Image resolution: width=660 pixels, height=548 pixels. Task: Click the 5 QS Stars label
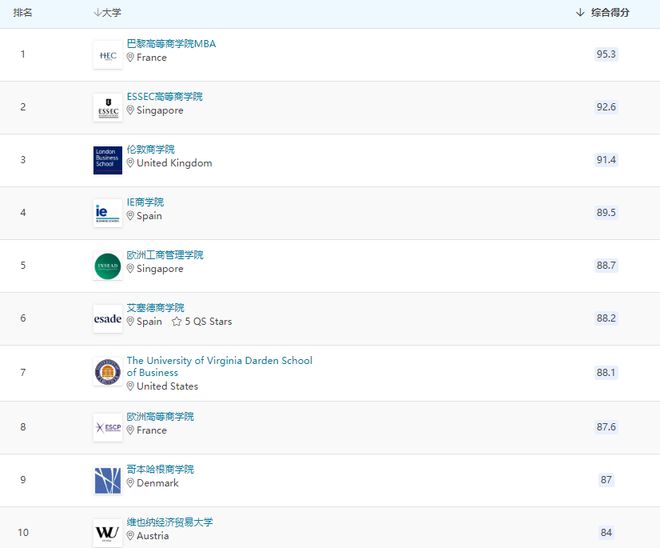click(x=208, y=322)
